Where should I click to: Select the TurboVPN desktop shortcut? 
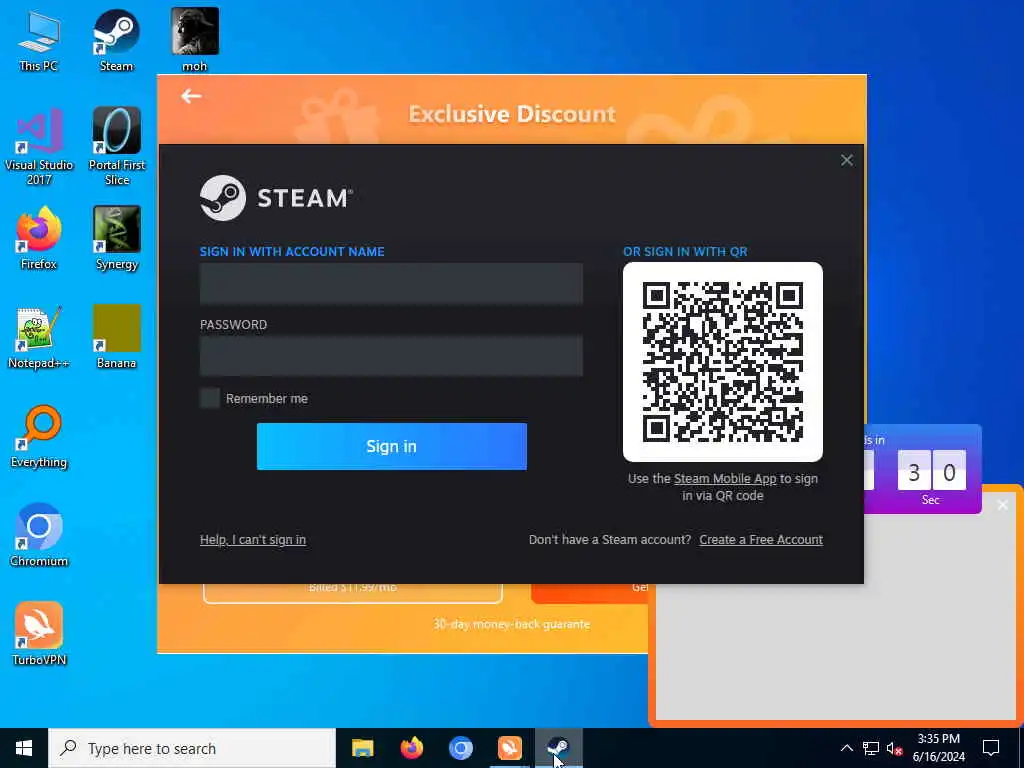tap(39, 633)
